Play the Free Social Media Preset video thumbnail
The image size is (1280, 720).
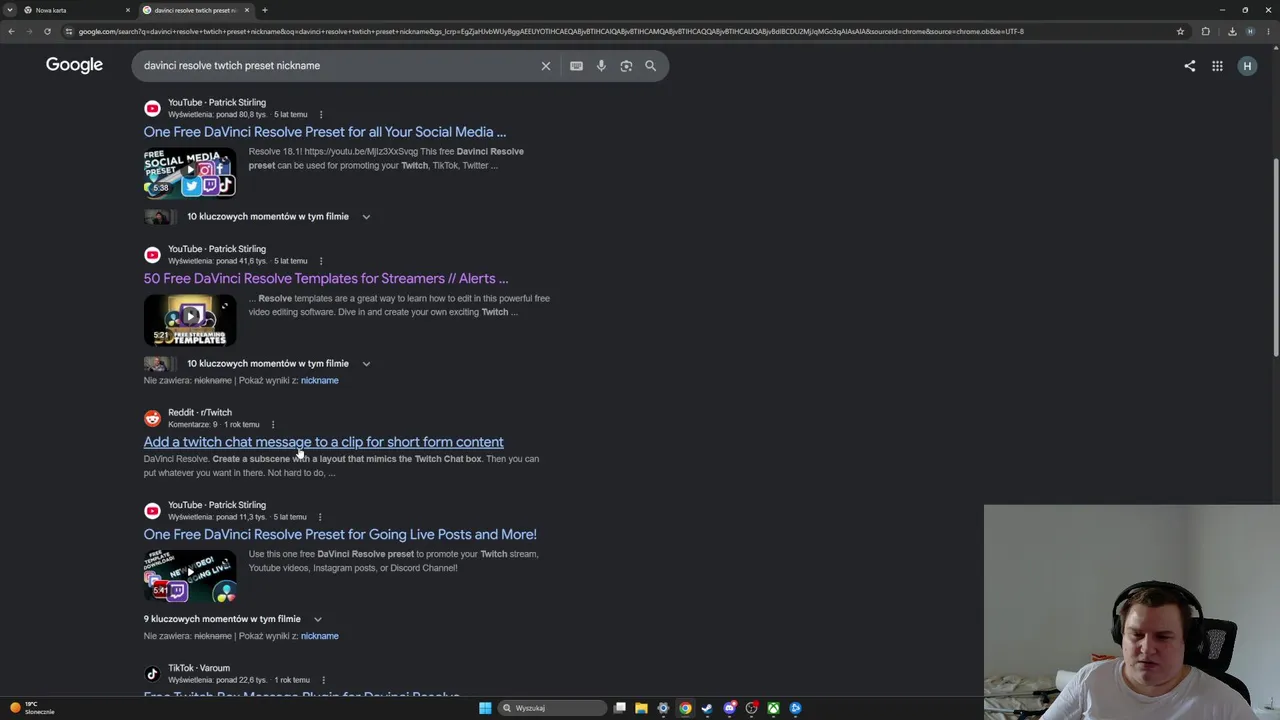tap(190, 173)
